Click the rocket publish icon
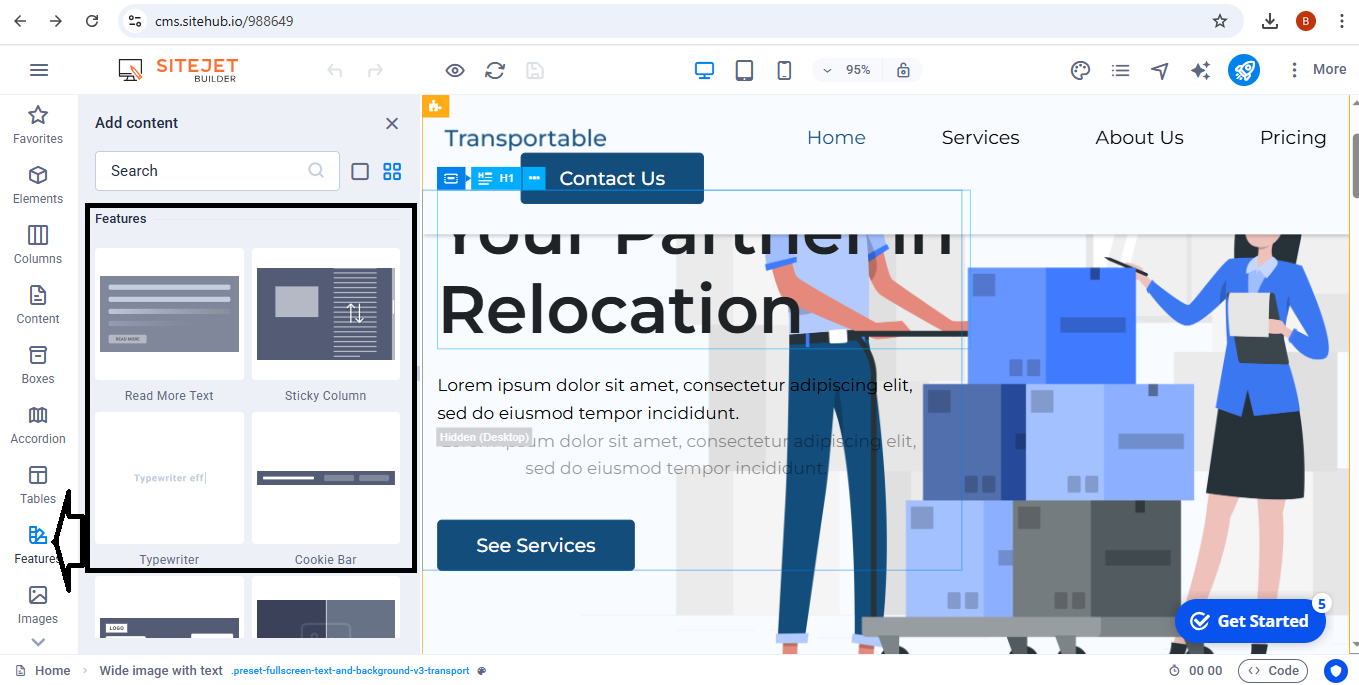 1243,70
